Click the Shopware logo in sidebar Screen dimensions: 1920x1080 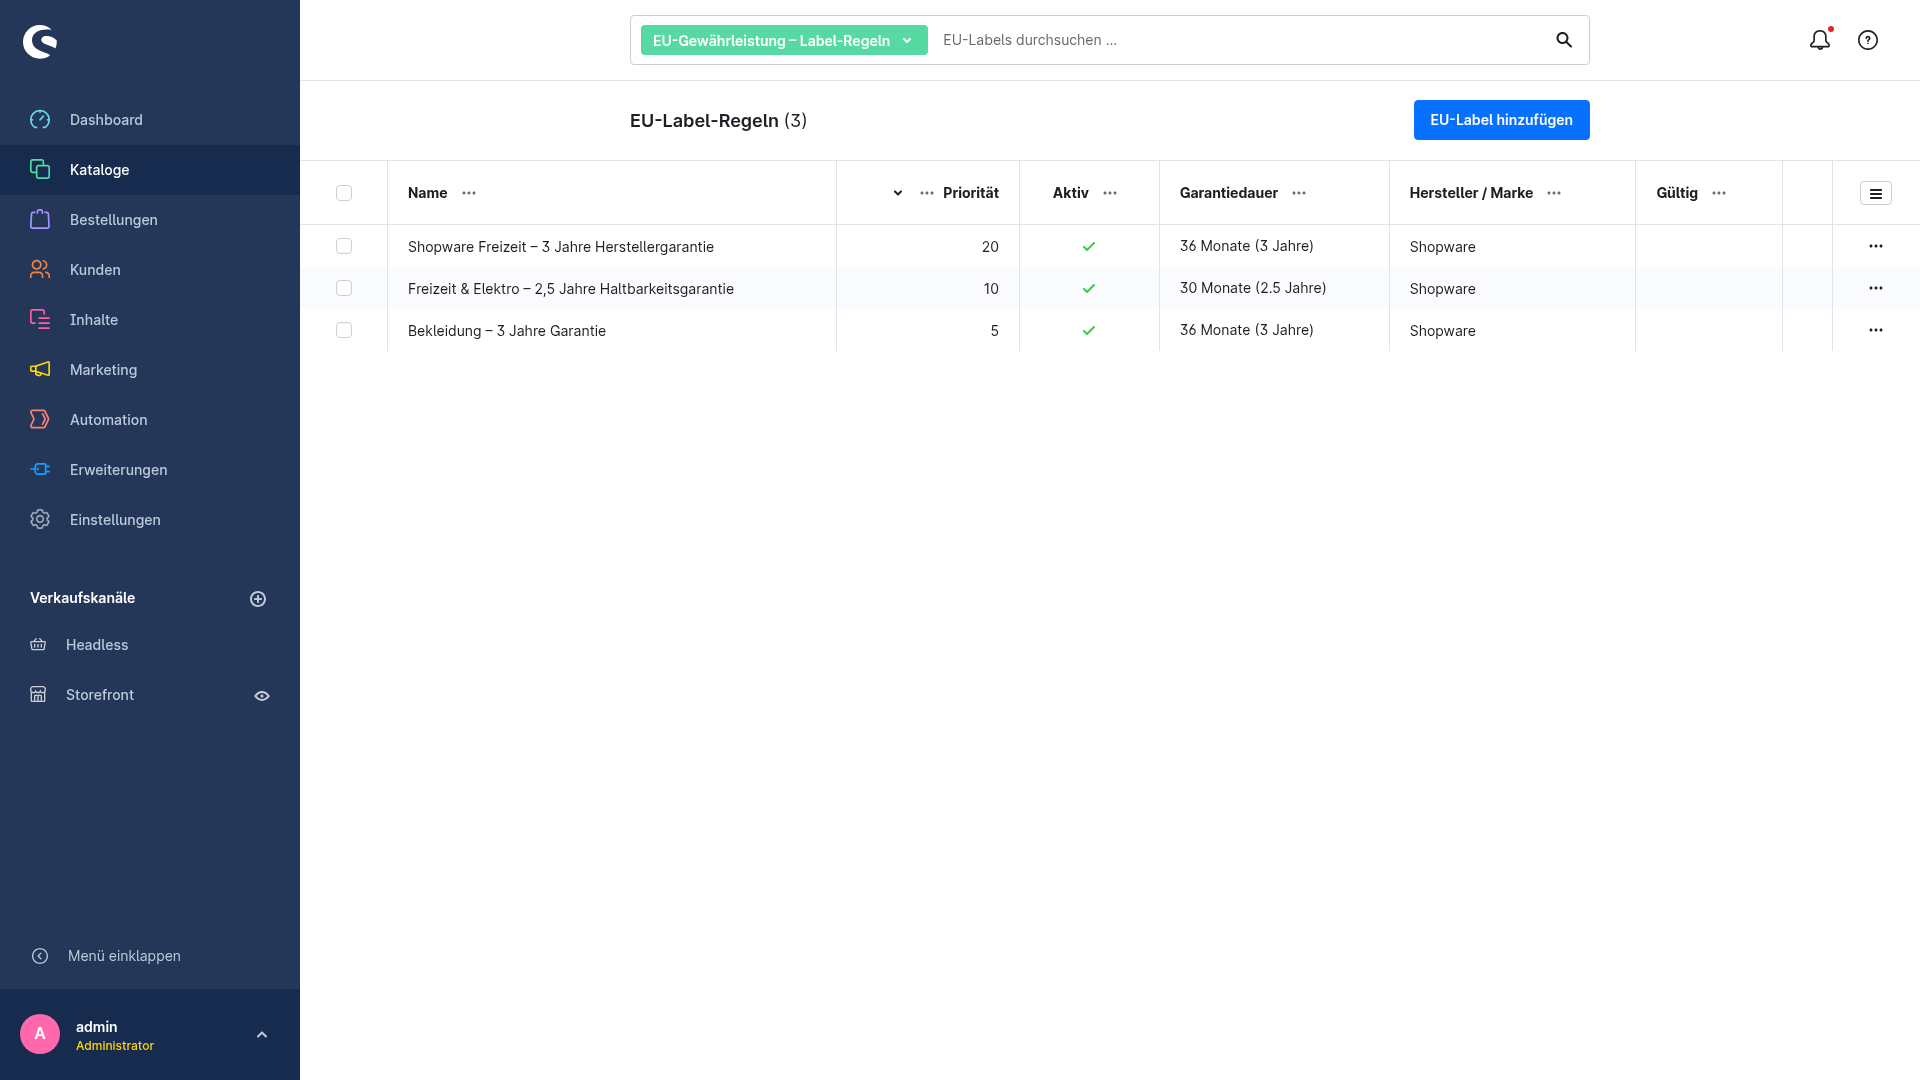coord(40,41)
